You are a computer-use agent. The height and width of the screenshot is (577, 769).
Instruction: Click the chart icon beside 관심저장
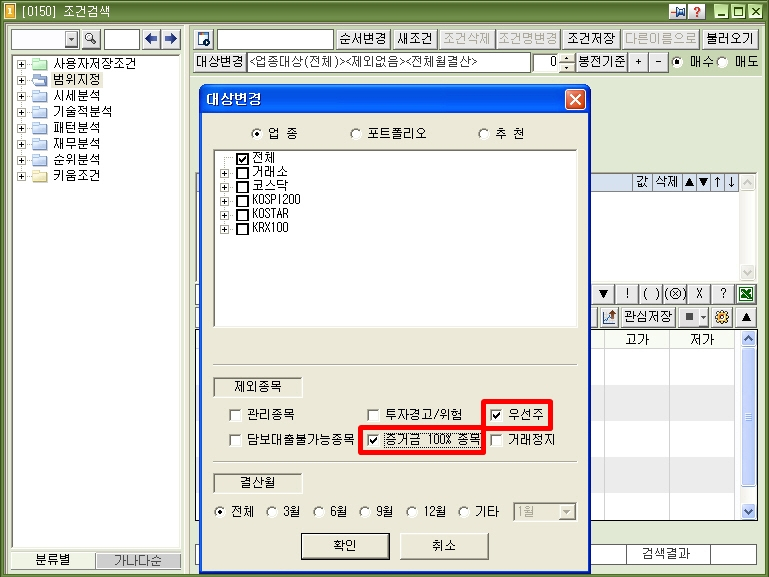609,317
